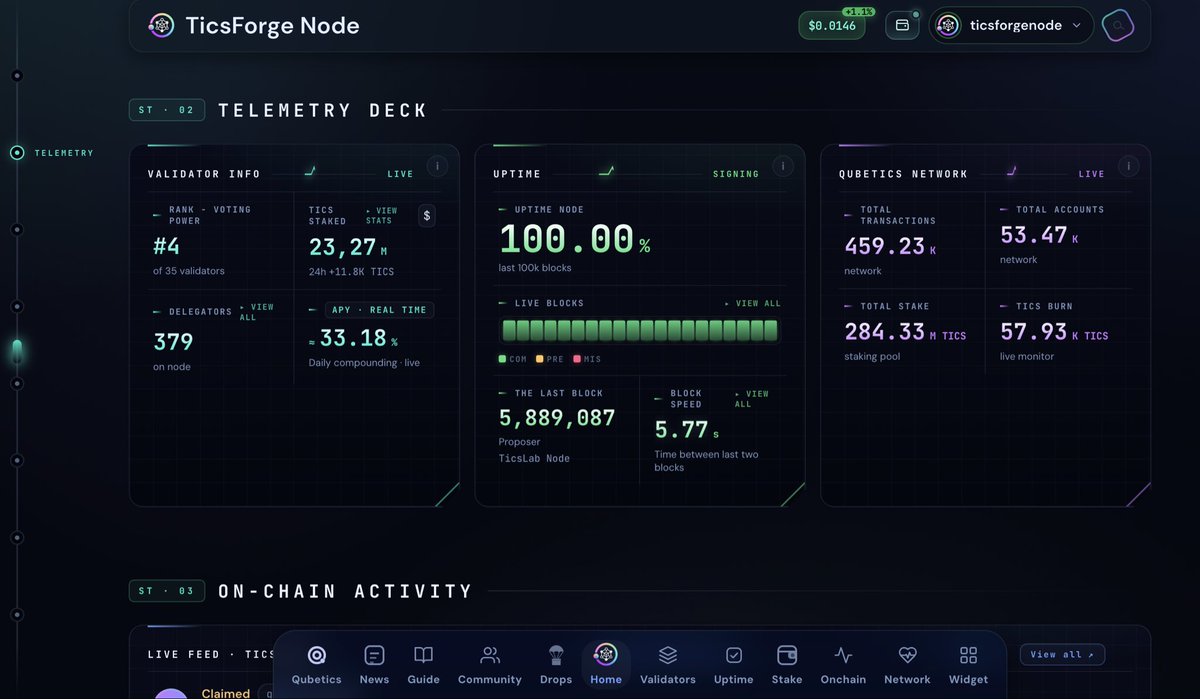Click the COM legend label under live blocks
Image resolution: width=1200 pixels, height=699 pixels.
pos(512,359)
